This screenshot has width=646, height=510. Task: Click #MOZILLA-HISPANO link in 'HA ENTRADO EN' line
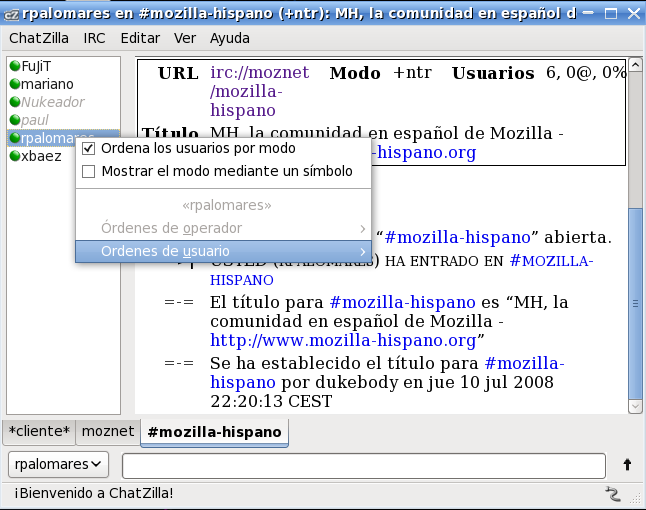point(402,271)
